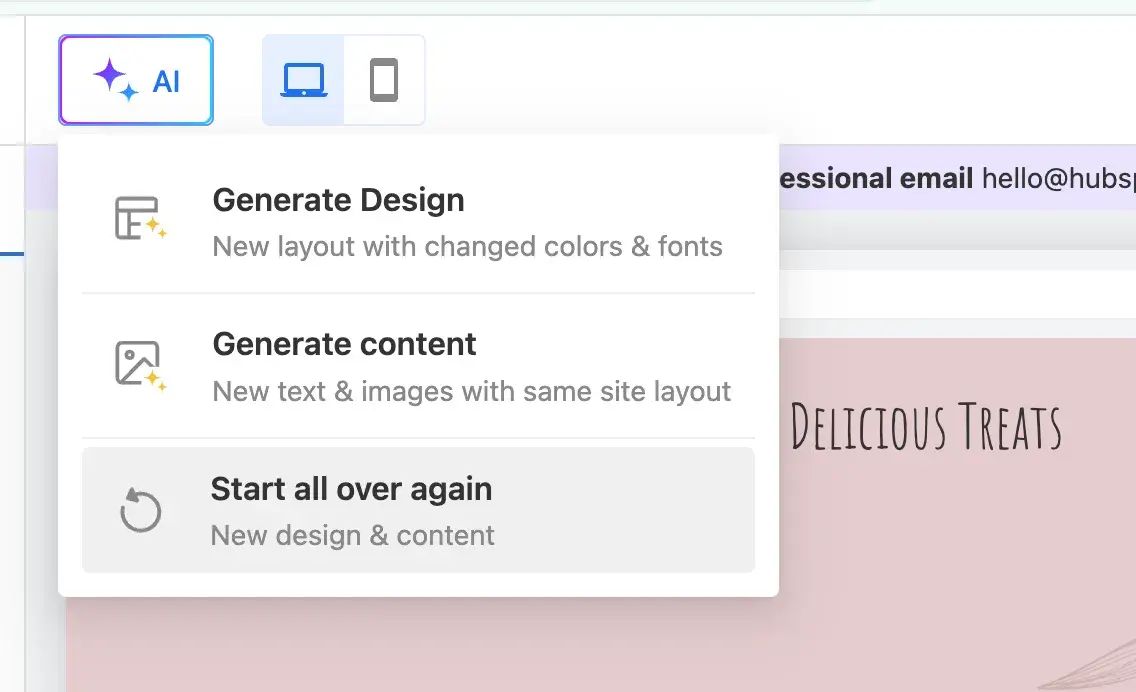Choose Generate content from AI menu

click(344, 344)
